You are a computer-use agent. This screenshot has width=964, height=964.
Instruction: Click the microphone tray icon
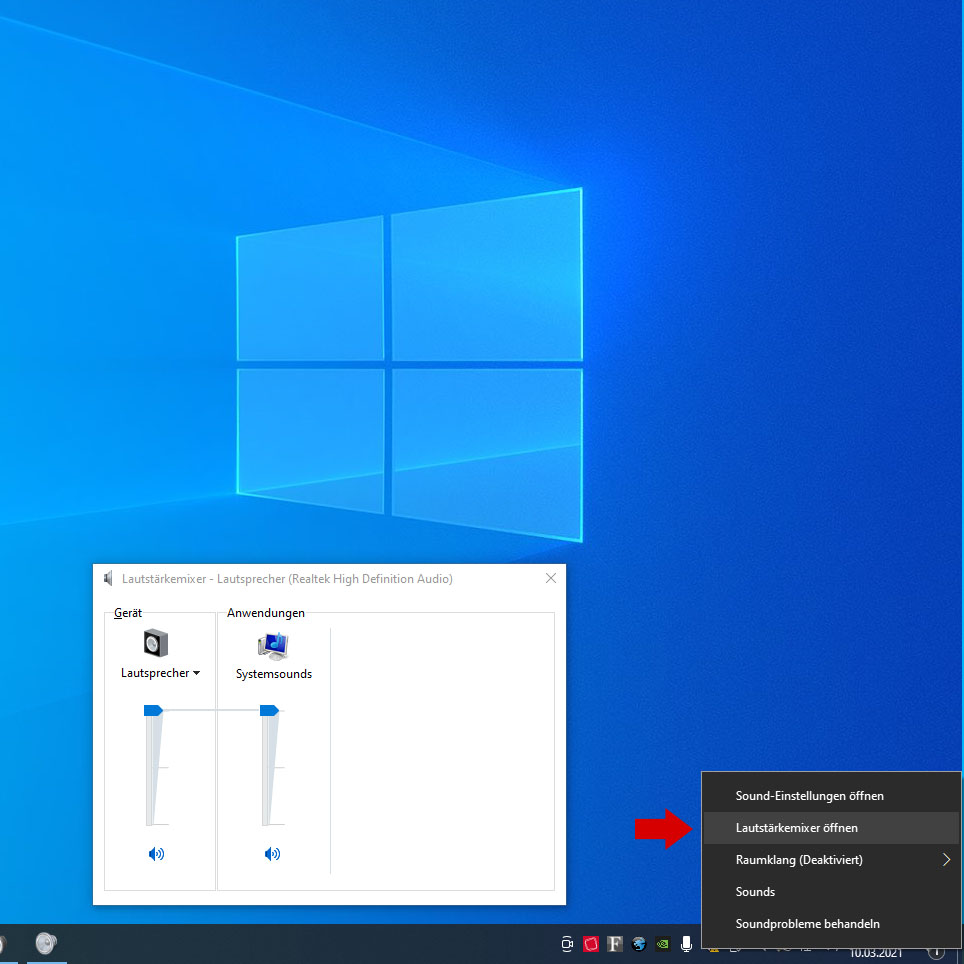pos(687,944)
